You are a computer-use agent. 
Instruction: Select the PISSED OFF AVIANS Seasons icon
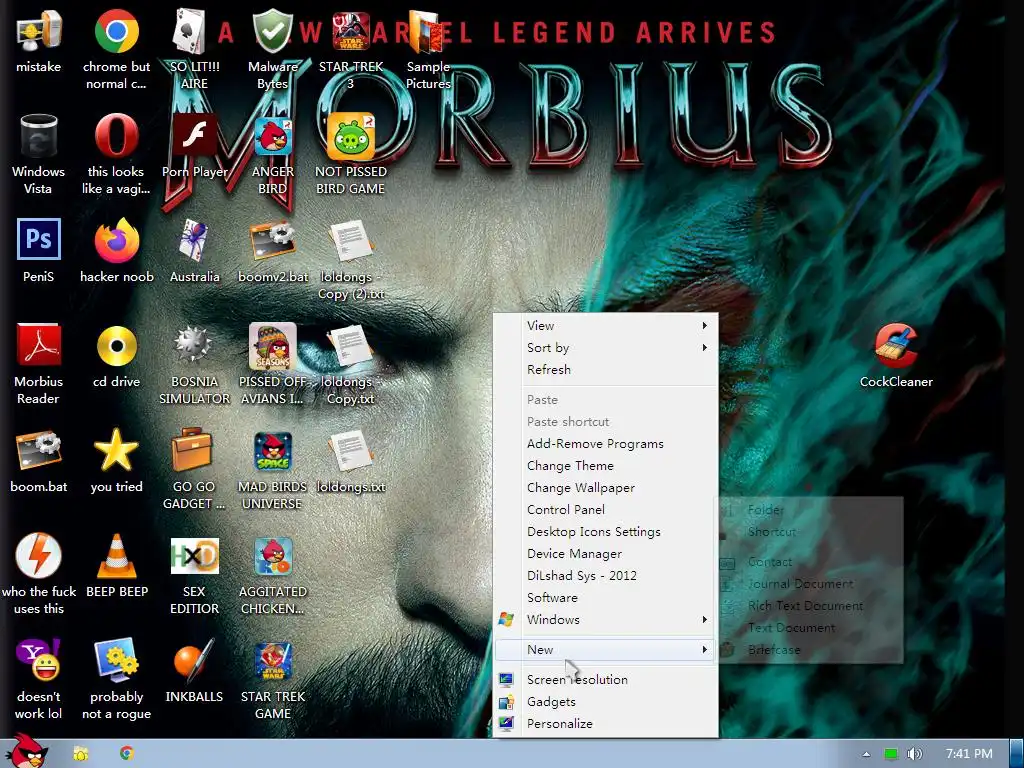(272, 345)
